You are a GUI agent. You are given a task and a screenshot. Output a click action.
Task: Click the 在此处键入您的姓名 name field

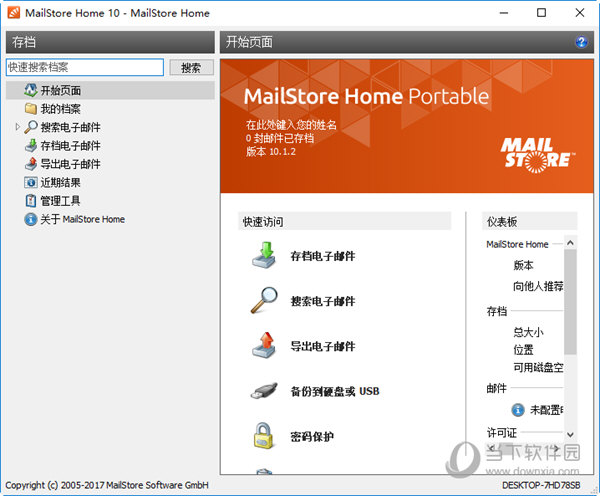tap(292, 125)
